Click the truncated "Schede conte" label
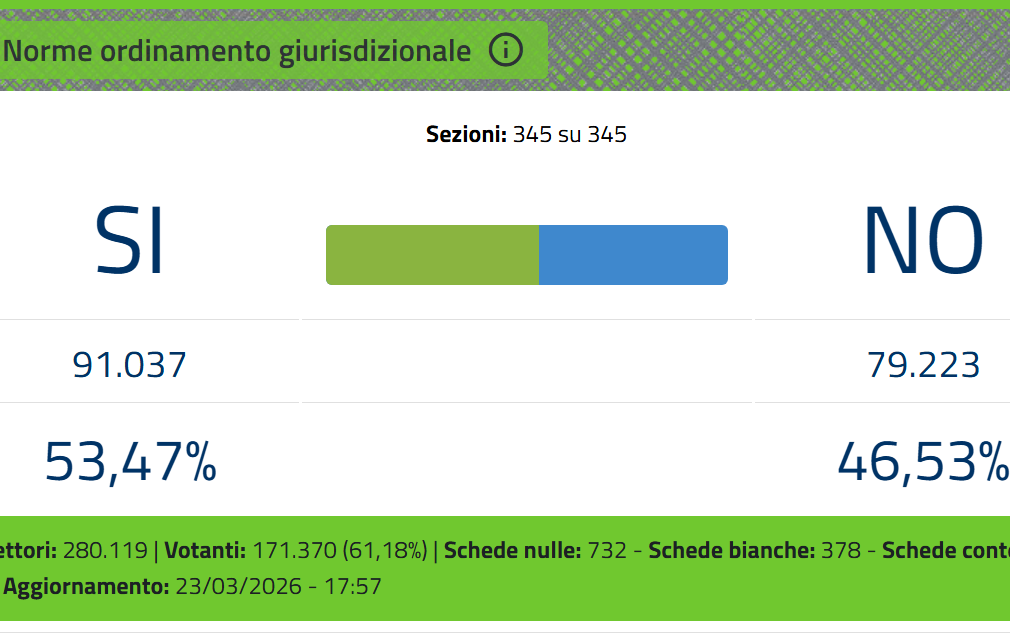This screenshot has height=633, width=1010. (x=944, y=550)
